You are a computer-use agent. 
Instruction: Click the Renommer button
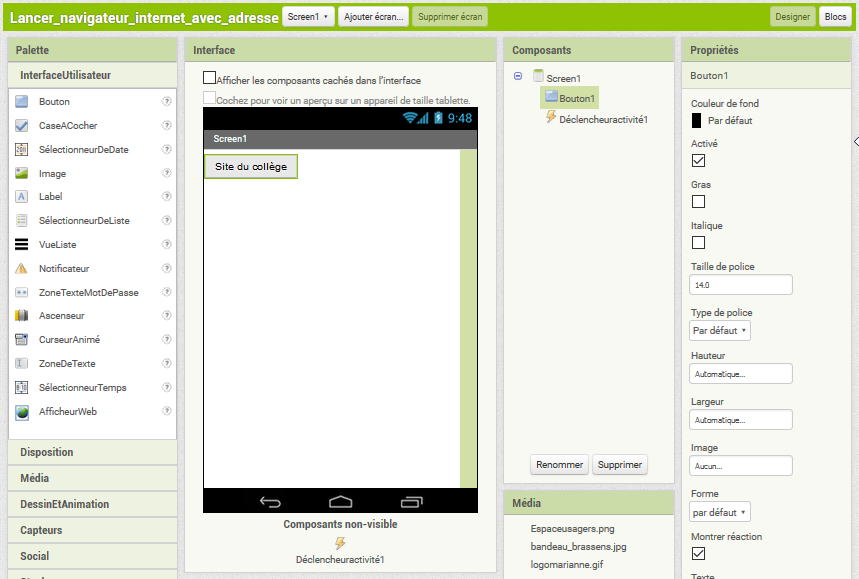point(559,464)
